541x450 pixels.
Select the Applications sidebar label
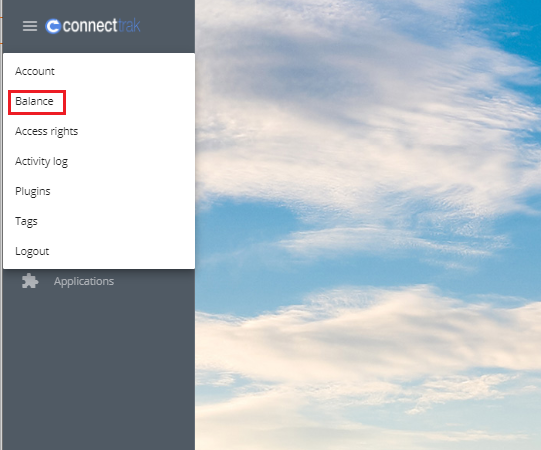pos(84,281)
